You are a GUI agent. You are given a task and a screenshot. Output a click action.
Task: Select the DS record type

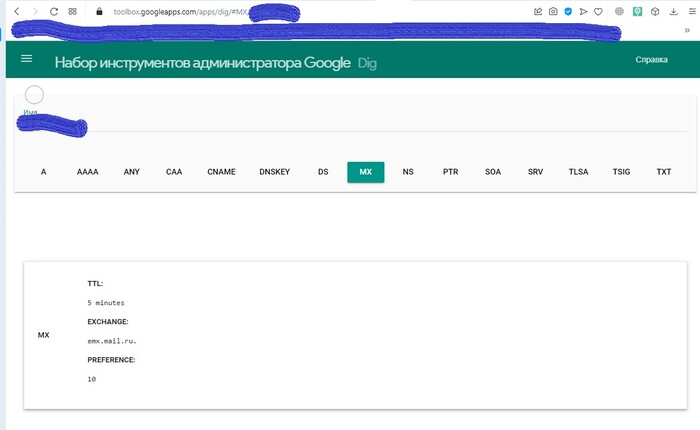click(x=323, y=172)
